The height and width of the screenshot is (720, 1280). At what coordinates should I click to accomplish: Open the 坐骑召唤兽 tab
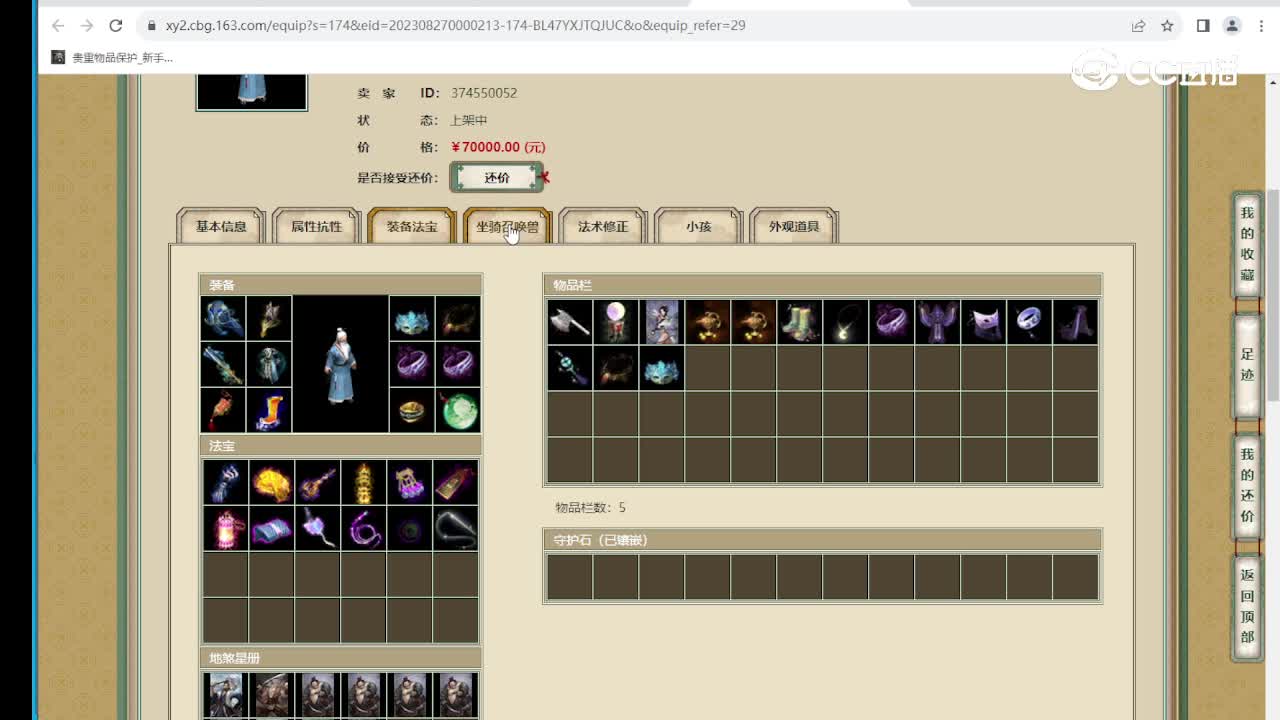(507, 227)
